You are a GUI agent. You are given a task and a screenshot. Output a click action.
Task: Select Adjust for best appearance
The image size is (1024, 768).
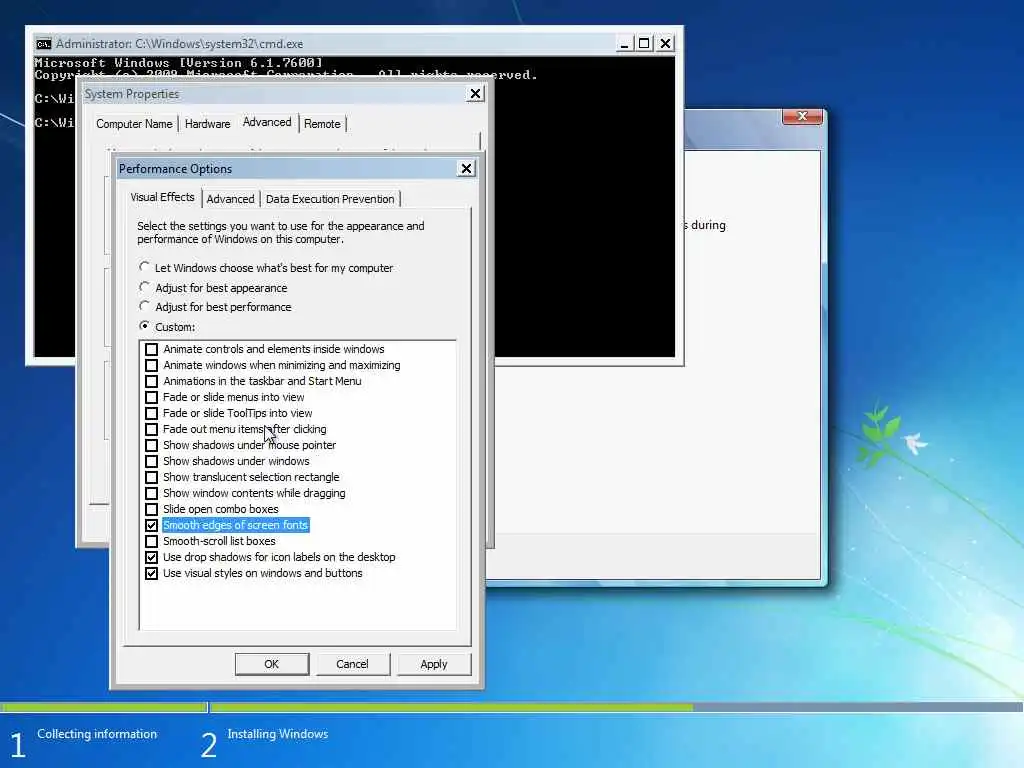coord(144,287)
